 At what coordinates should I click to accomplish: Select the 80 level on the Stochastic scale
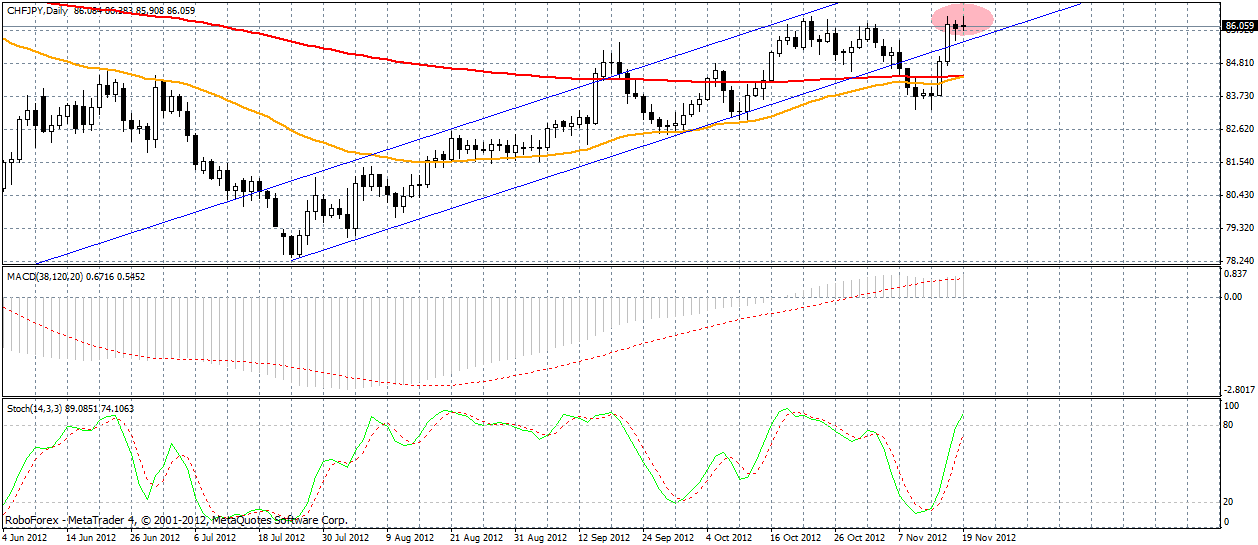click(1230, 425)
